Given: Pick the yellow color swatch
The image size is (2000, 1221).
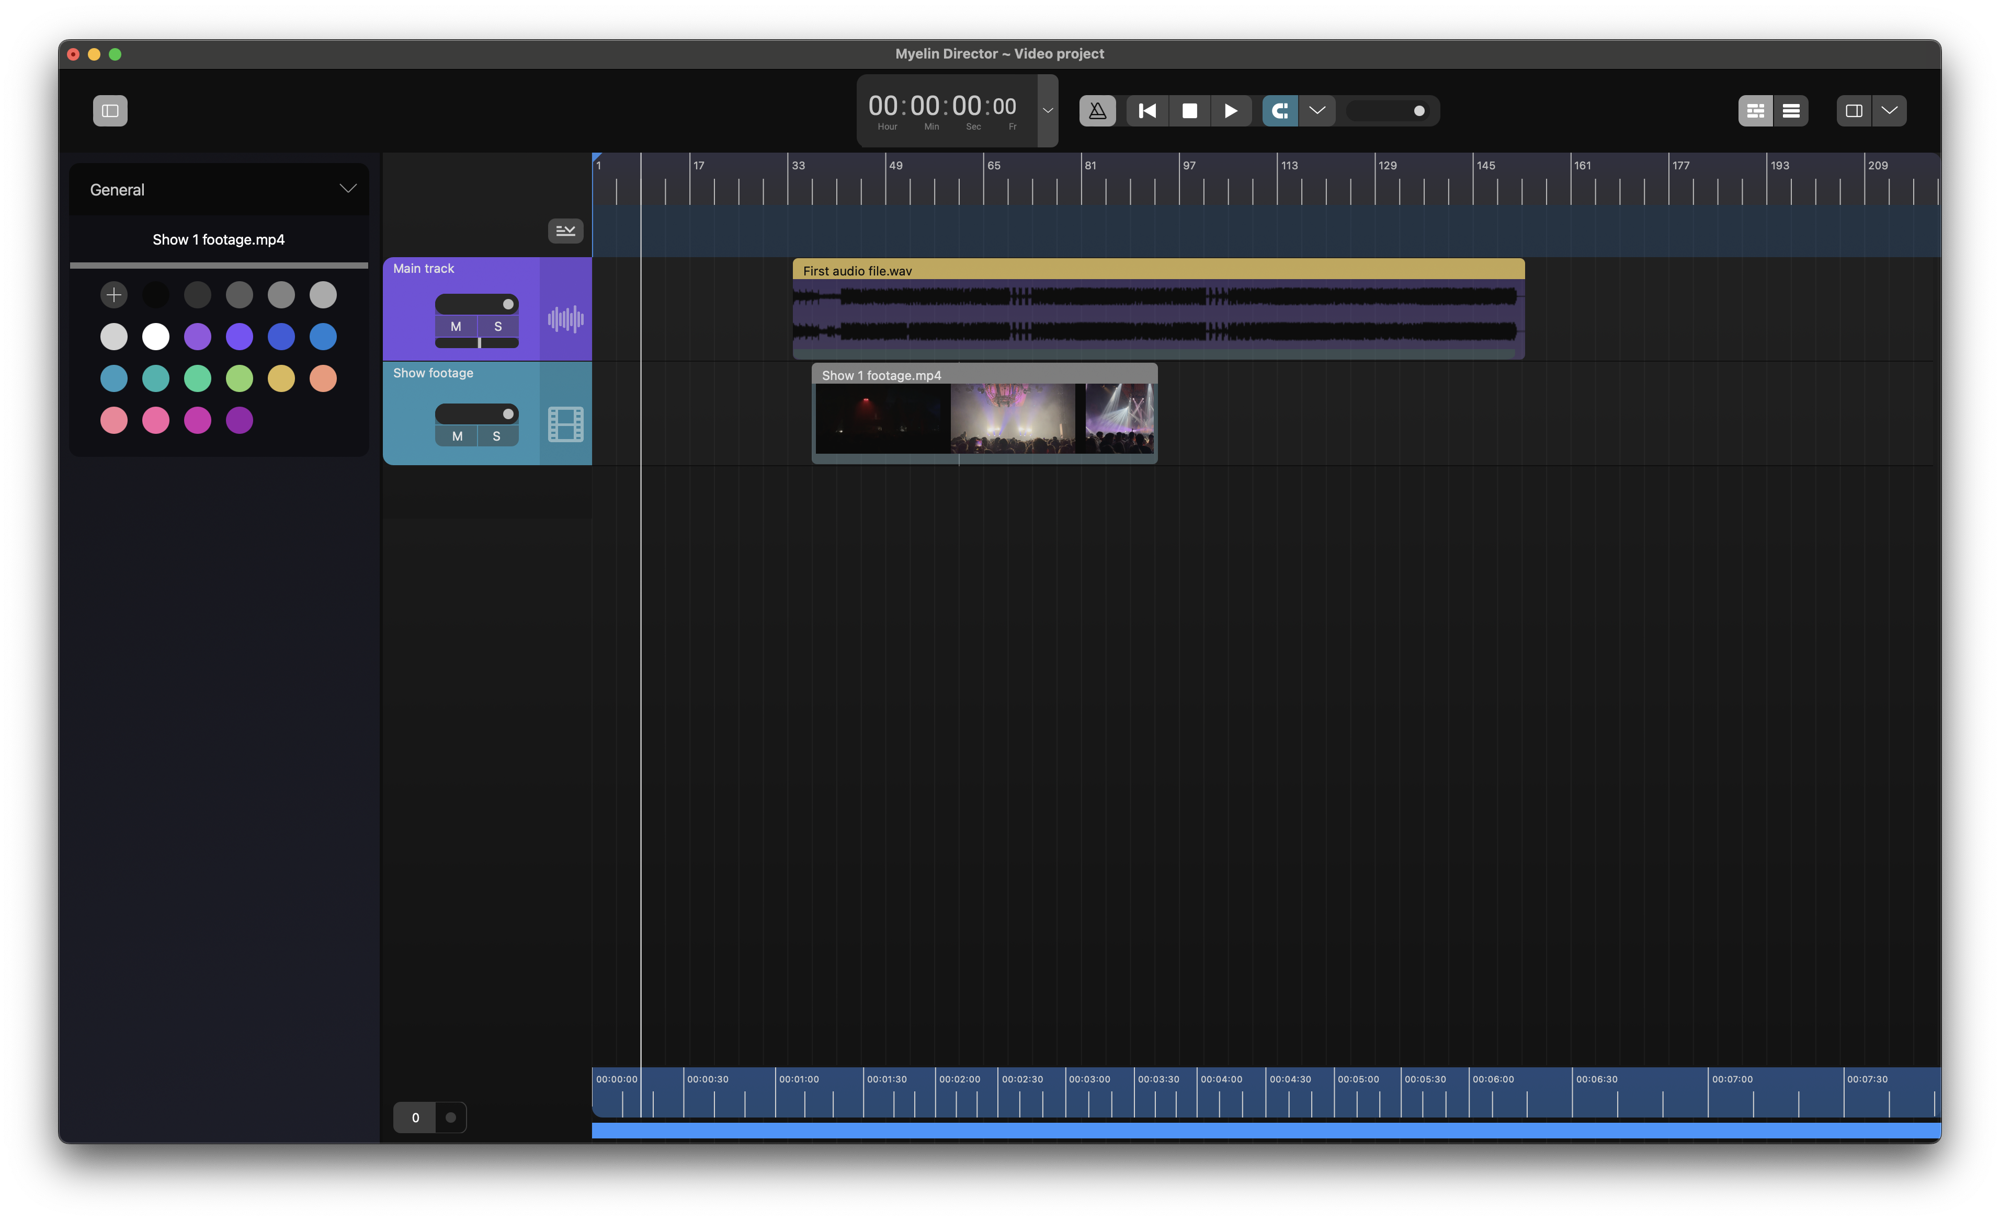Looking at the screenshot, I should pyautogui.click(x=281, y=379).
